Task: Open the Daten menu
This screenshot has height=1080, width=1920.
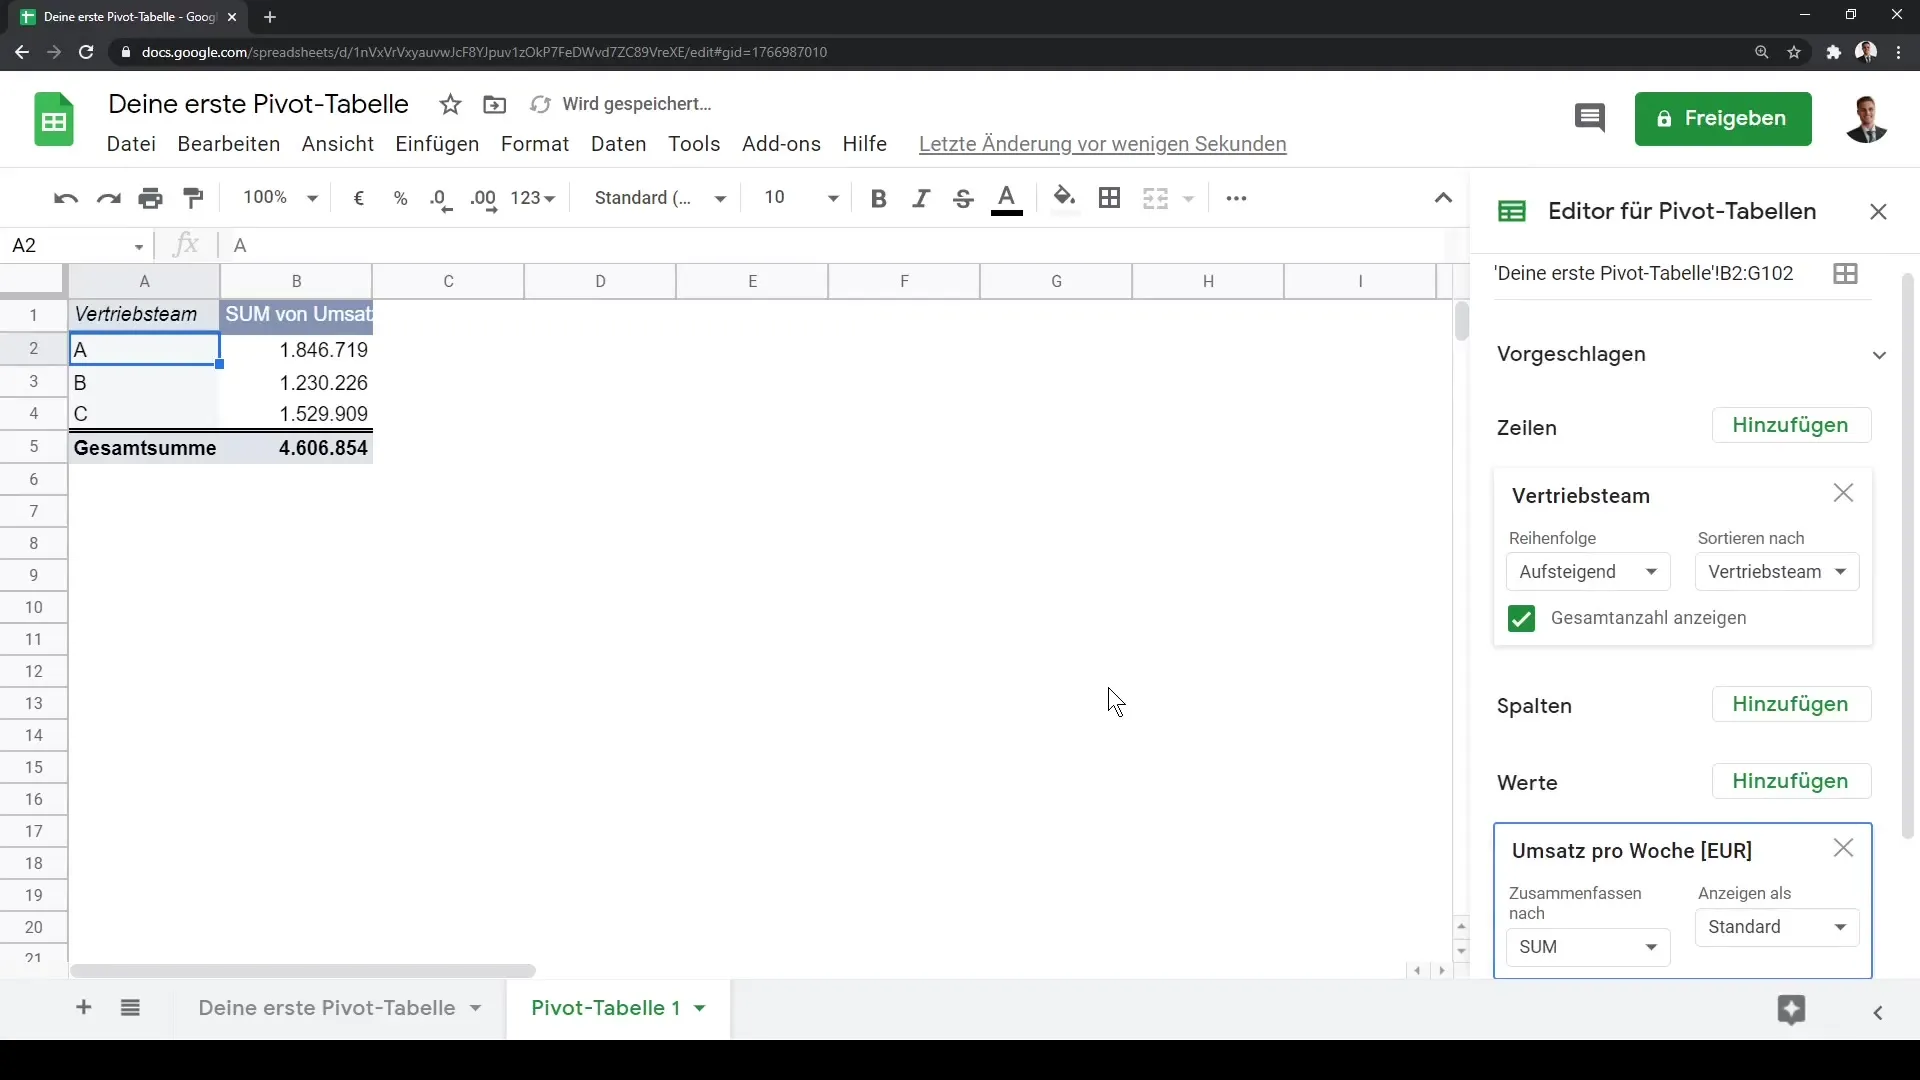Action: point(618,144)
